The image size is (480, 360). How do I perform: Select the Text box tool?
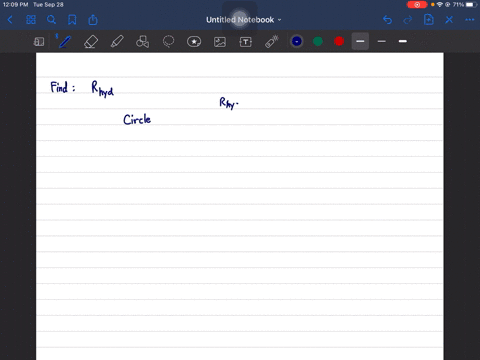tap(246, 42)
